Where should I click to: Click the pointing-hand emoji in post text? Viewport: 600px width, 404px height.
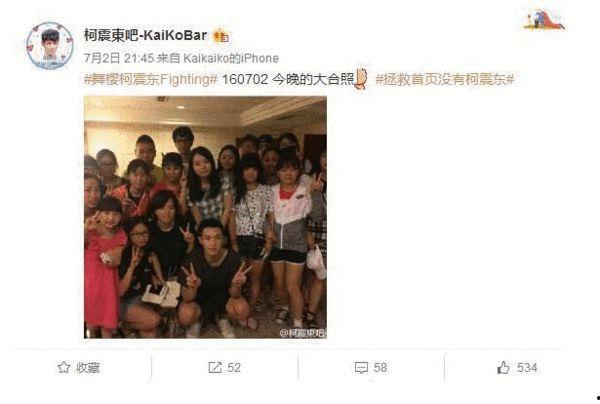click(361, 78)
